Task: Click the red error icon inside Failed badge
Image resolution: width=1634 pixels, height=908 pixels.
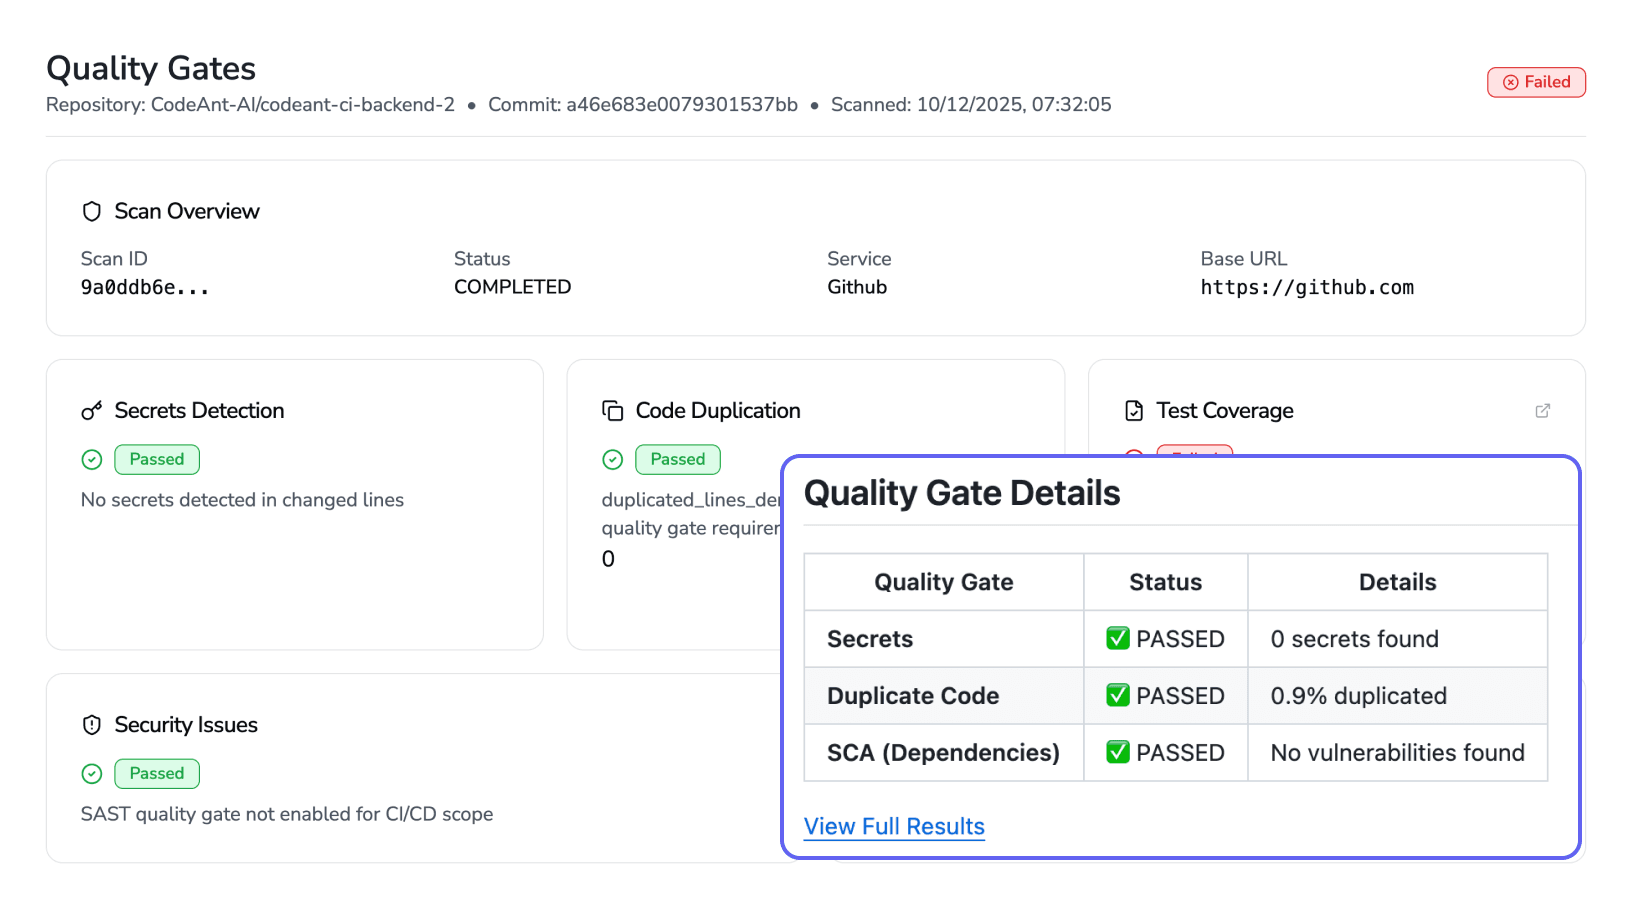Action: click(x=1511, y=82)
